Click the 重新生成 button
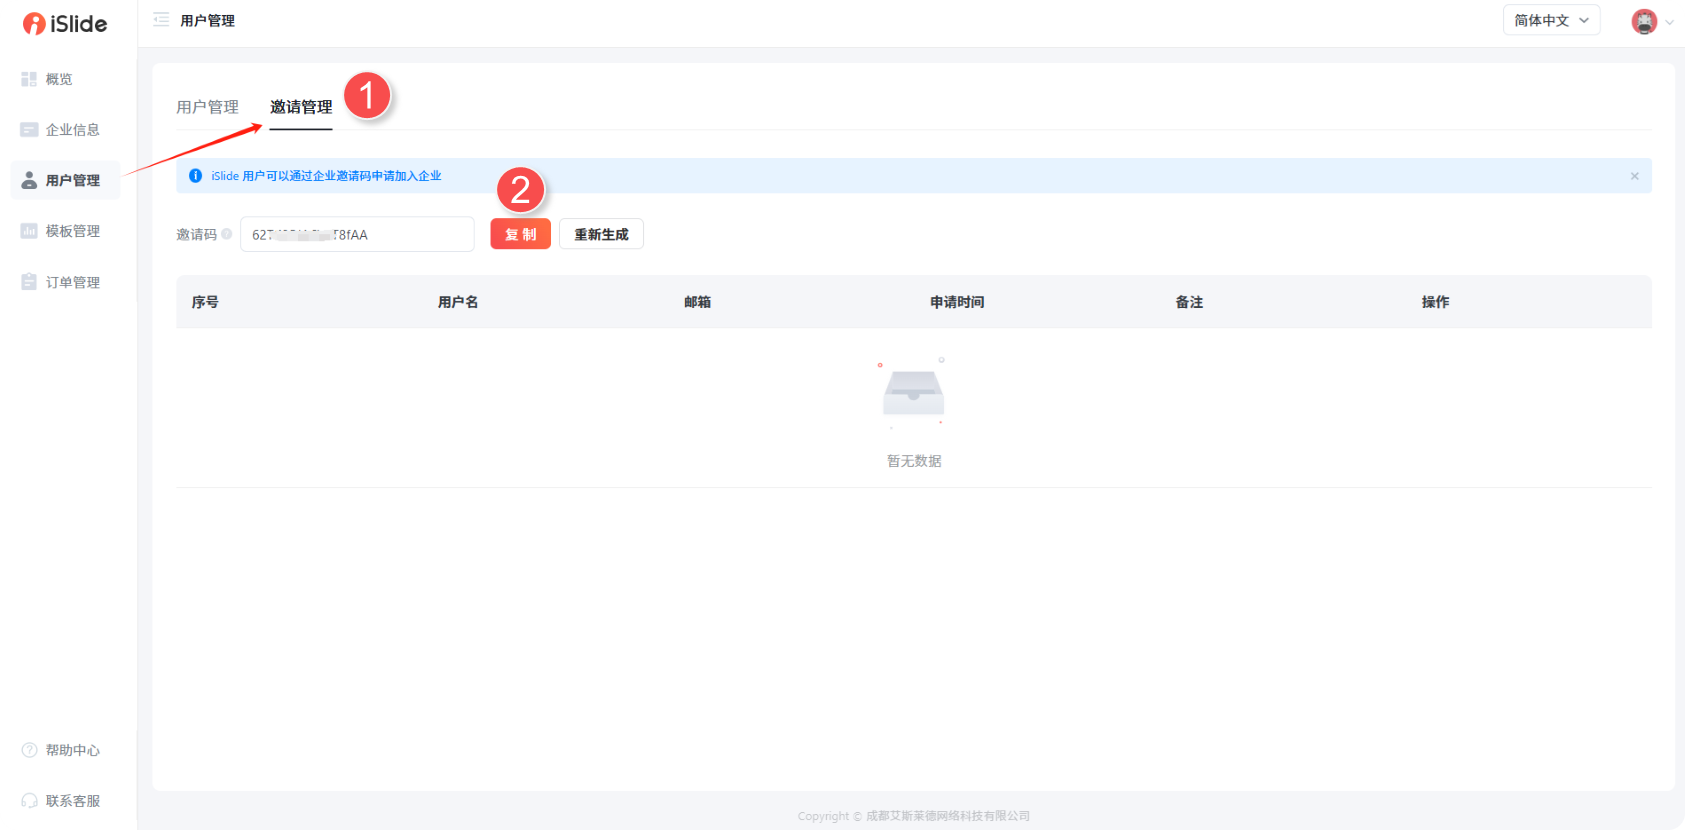1685x830 pixels. coord(601,234)
